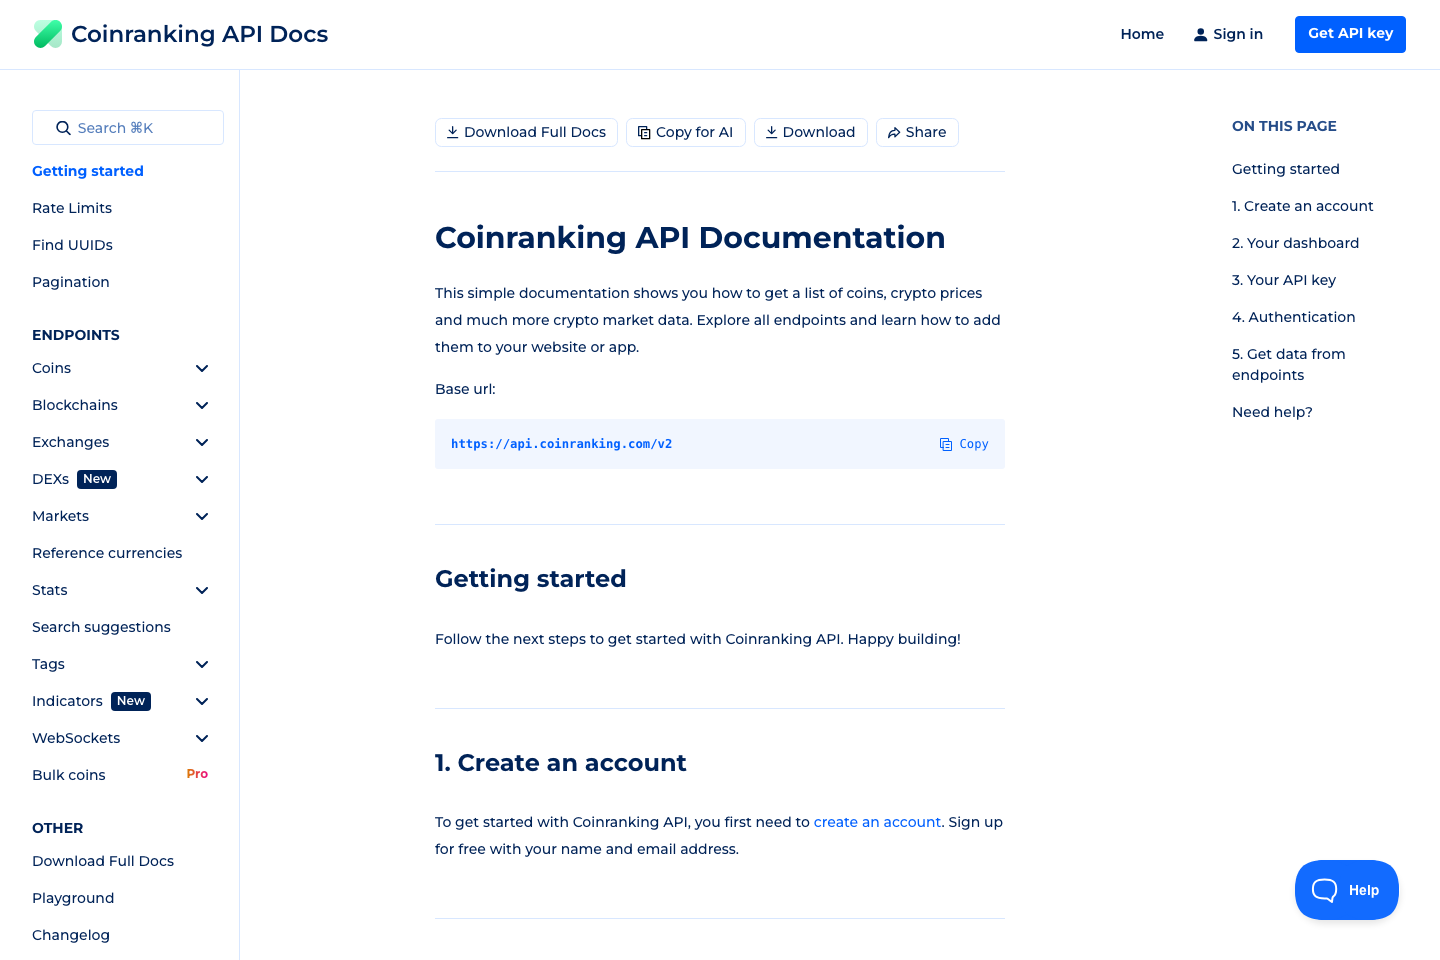
Task: Click the search magnifier icon in sidebar
Action: tap(64, 128)
